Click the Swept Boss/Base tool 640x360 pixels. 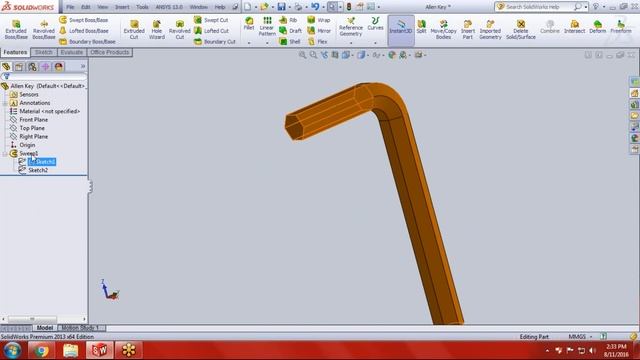click(84, 20)
